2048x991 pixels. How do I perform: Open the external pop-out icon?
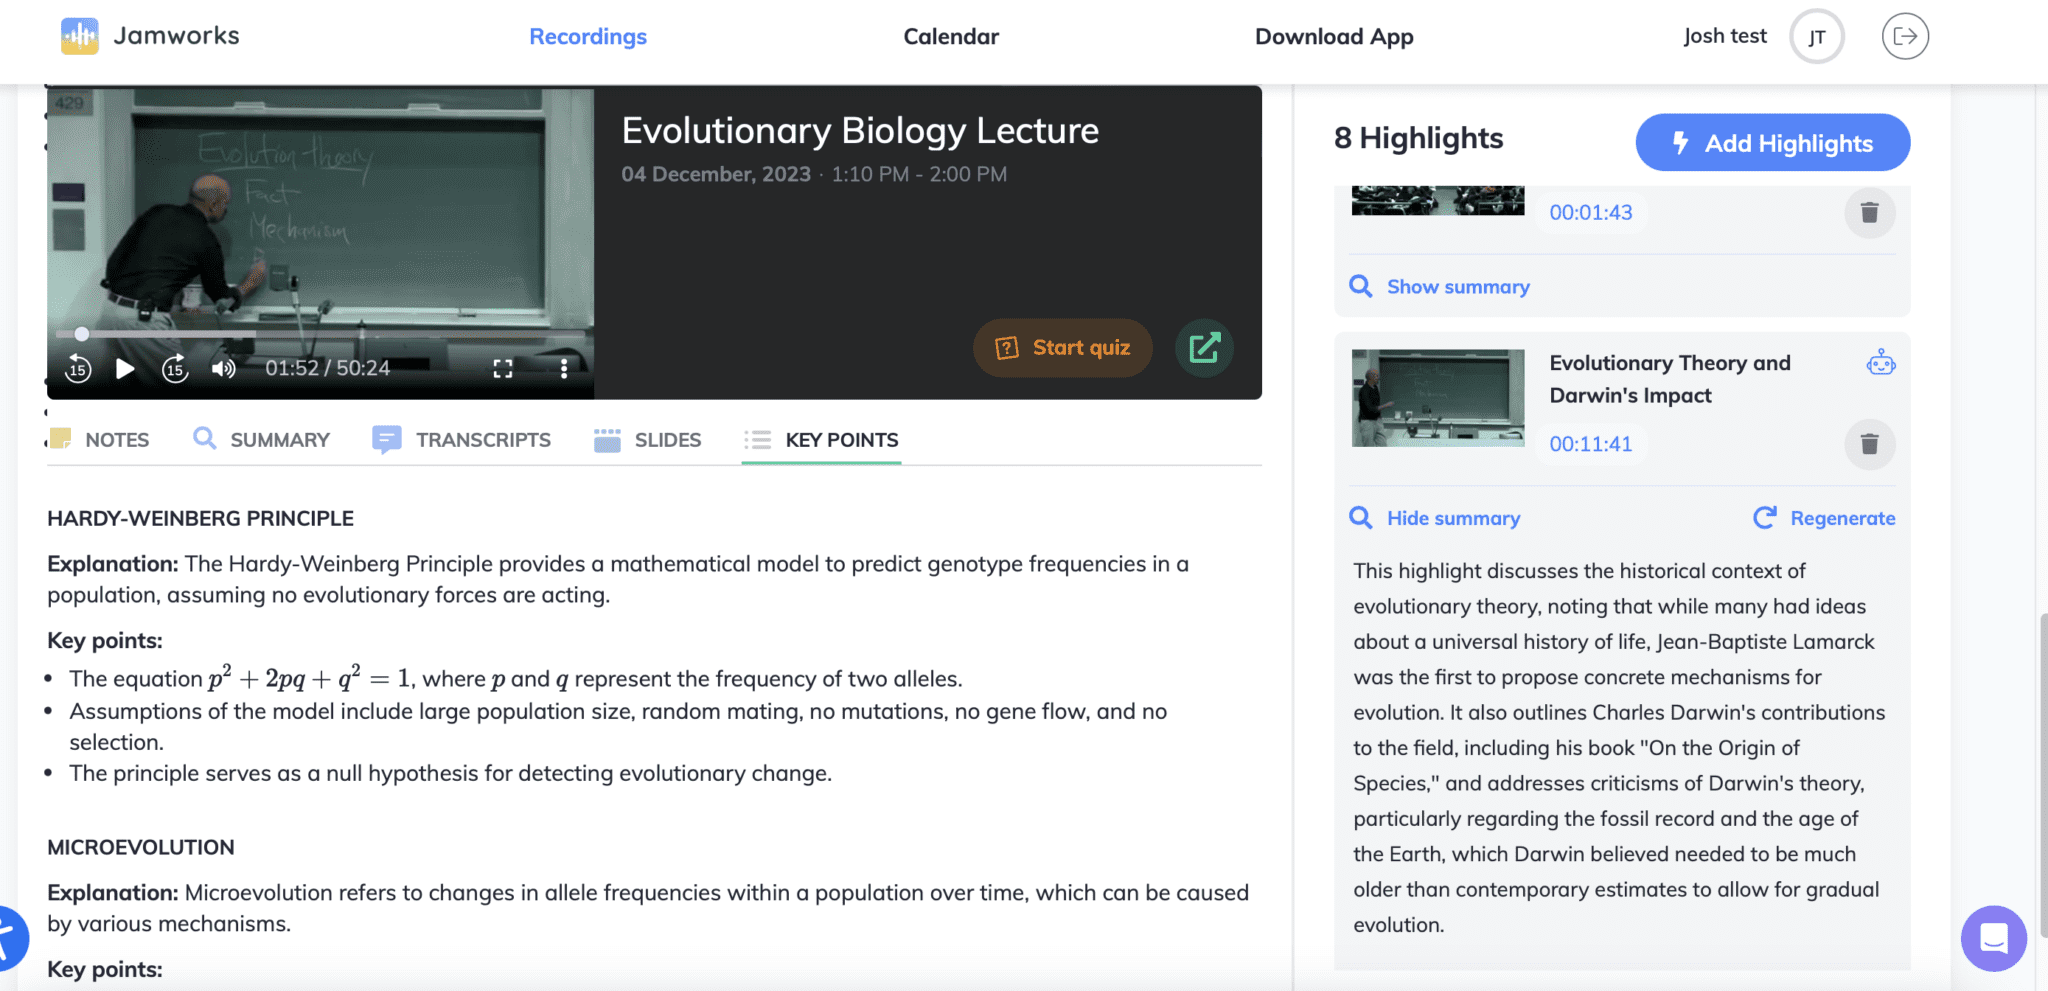coord(1204,348)
